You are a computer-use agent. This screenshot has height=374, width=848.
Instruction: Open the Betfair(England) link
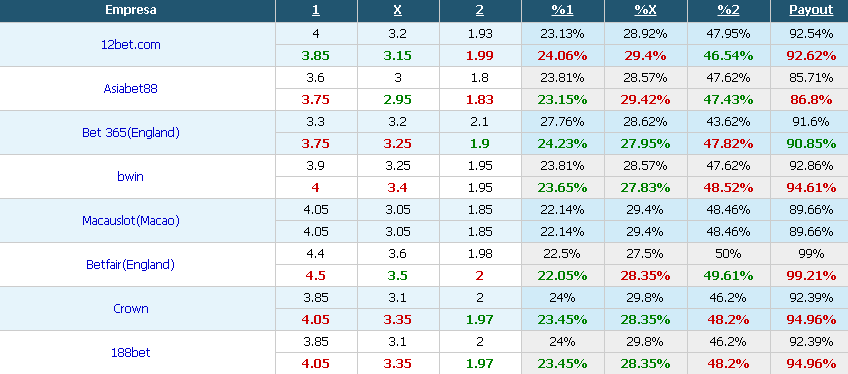click(130, 265)
